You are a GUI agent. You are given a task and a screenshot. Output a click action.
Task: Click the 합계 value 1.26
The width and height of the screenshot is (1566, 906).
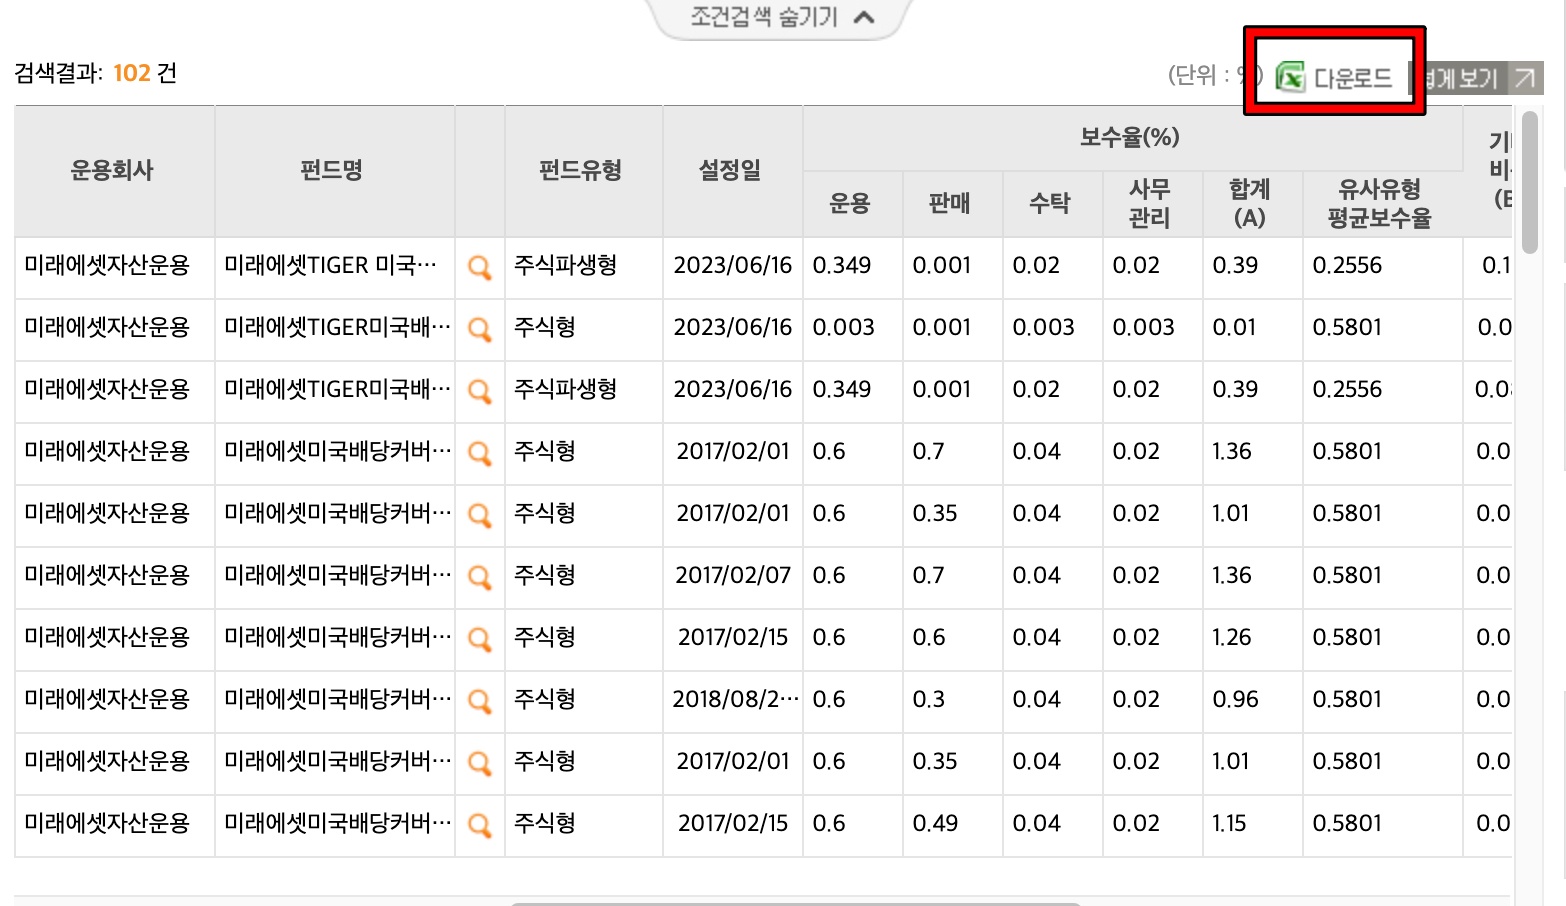pos(1232,638)
